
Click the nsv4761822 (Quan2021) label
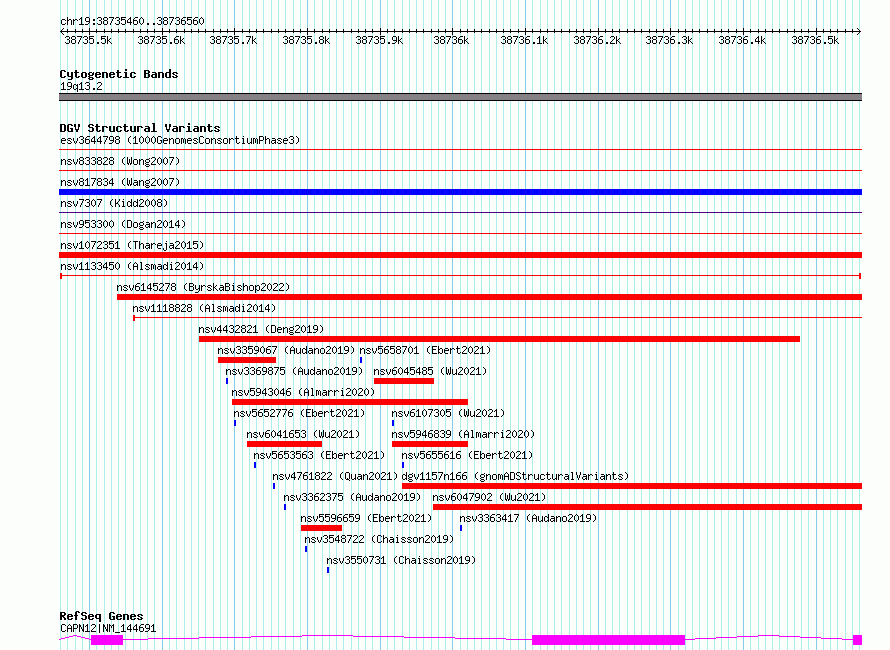click(x=335, y=476)
